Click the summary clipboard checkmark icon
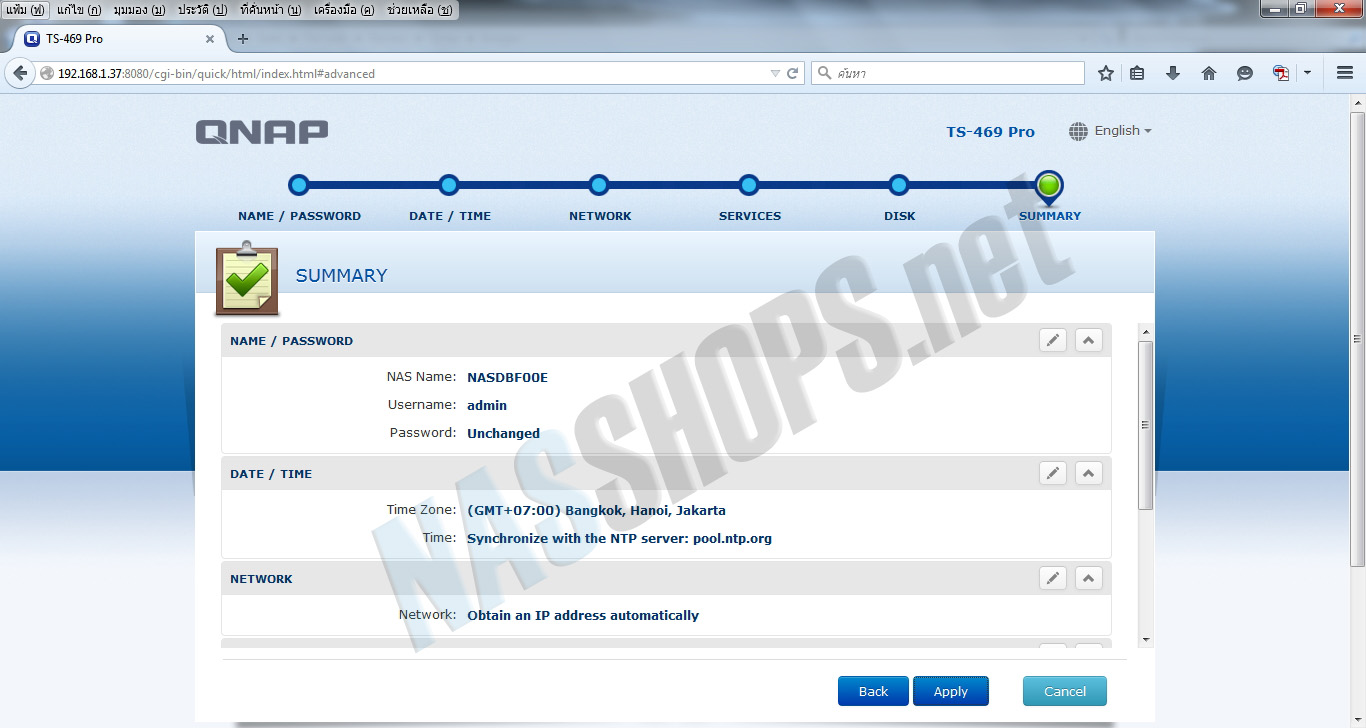The image size is (1366, 728). [x=247, y=278]
